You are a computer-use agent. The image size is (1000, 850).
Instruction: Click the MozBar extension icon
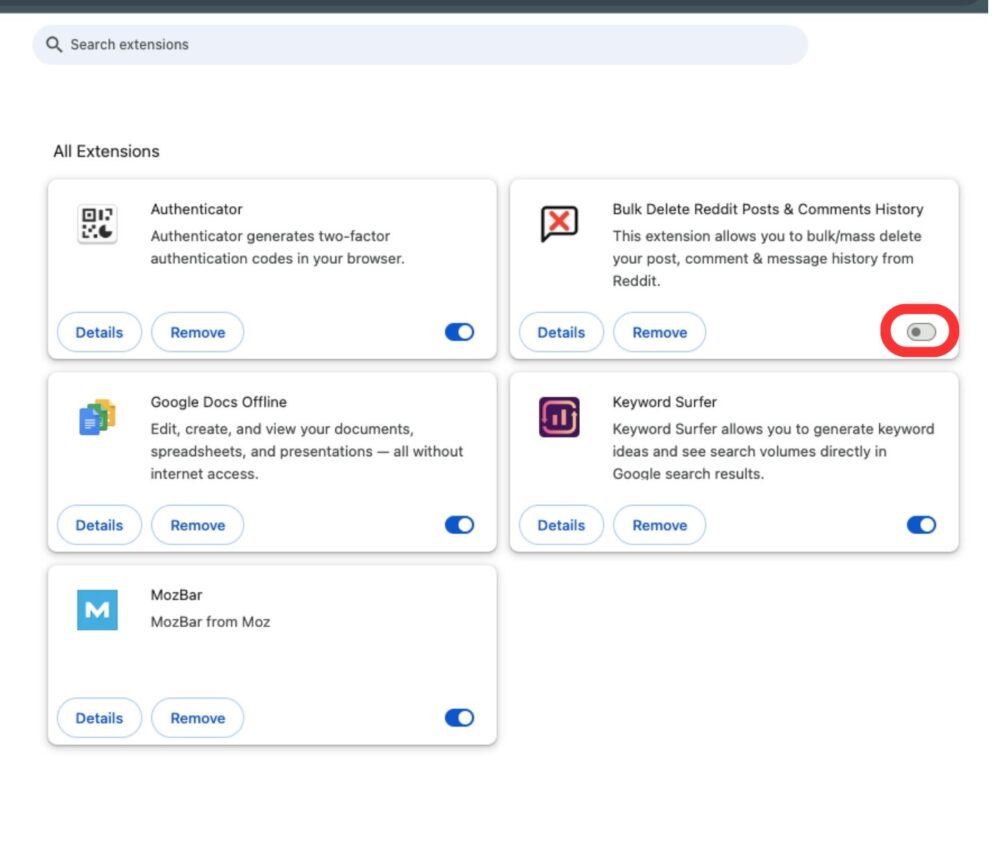94,610
